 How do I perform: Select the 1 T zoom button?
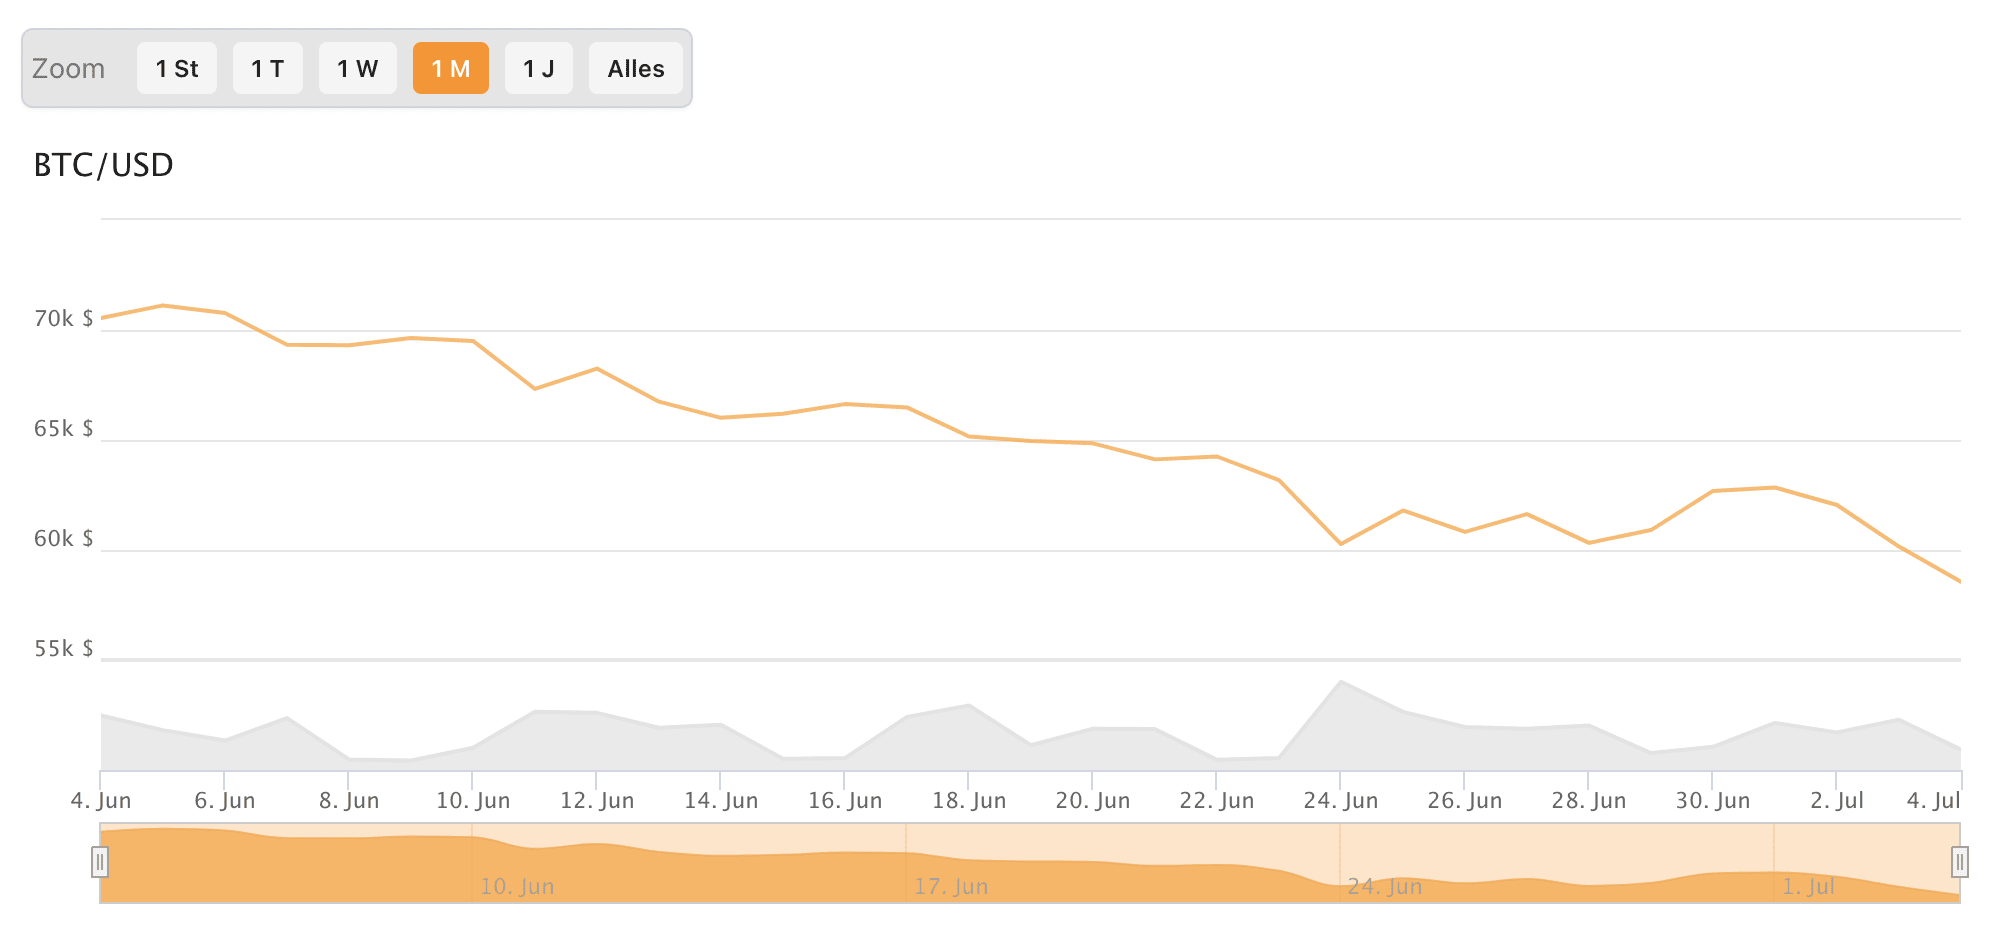268,68
